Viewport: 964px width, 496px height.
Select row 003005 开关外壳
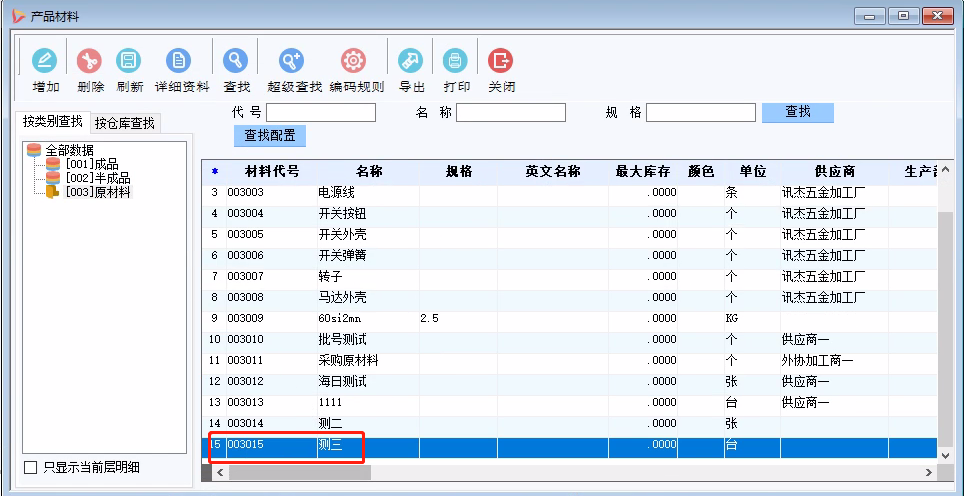tap(569, 235)
